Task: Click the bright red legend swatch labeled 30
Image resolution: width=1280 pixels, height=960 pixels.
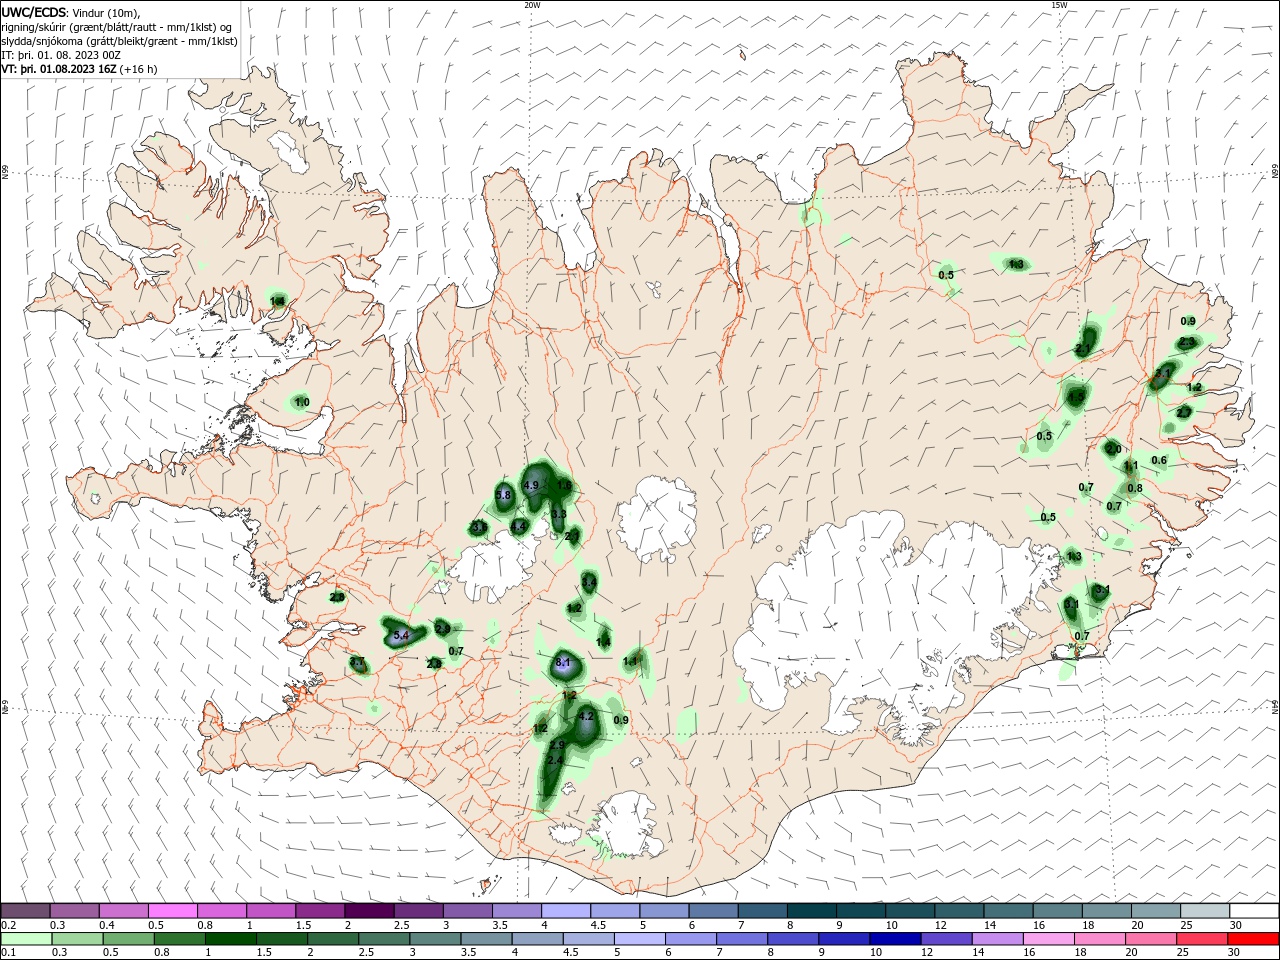Action: [1254, 939]
